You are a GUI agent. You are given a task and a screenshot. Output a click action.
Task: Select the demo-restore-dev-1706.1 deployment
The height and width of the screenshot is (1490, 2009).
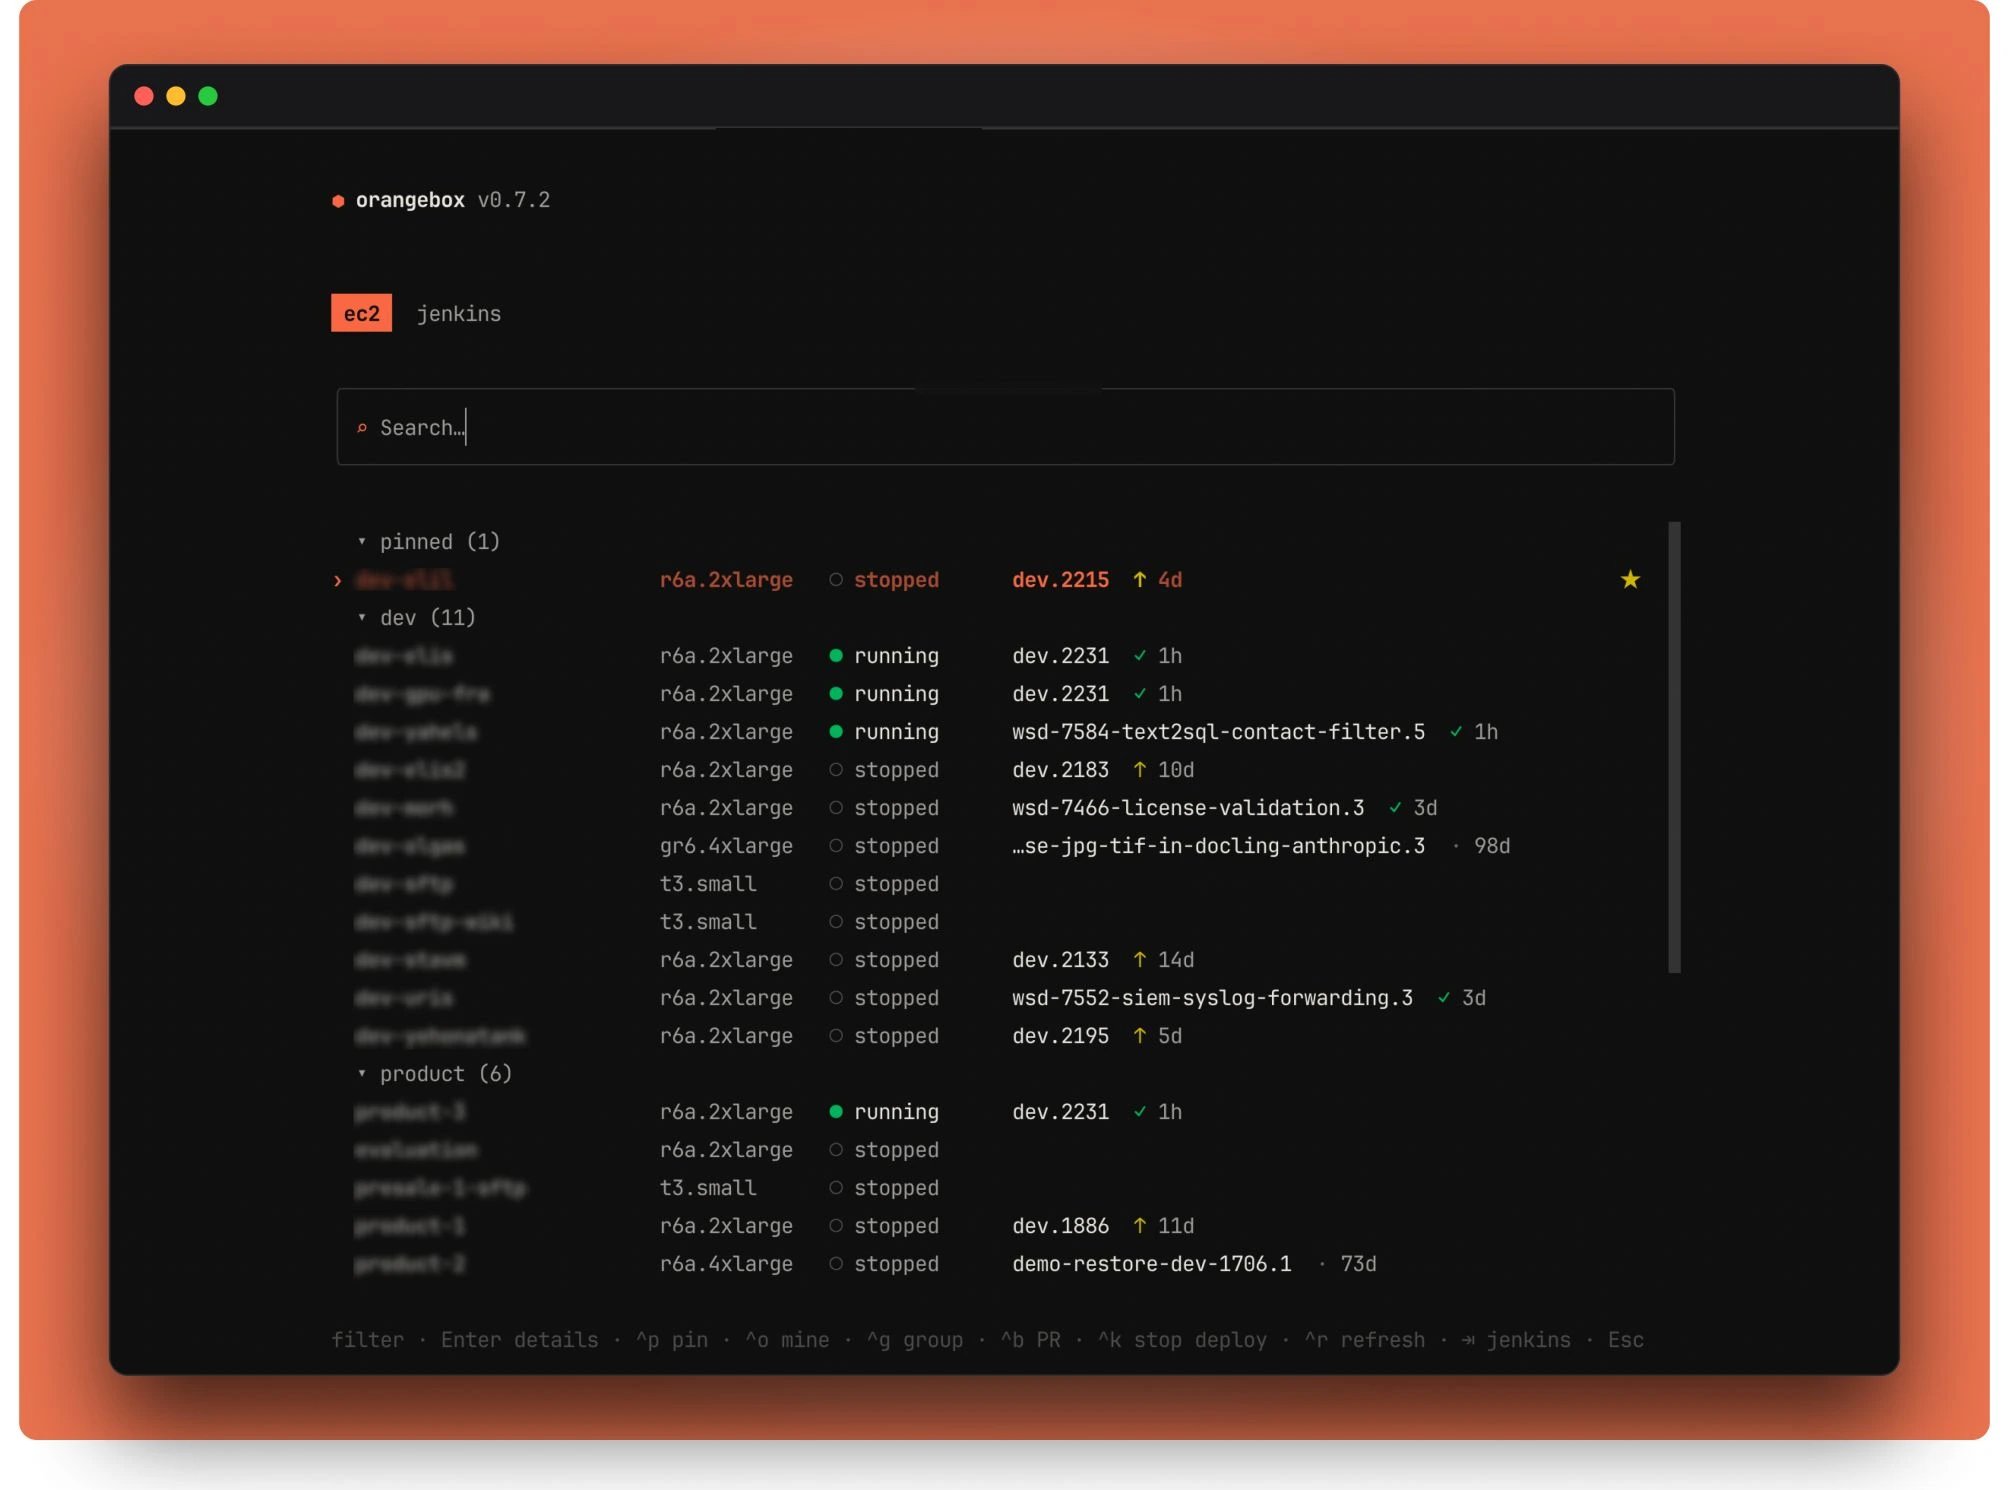pos(1151,1263)
